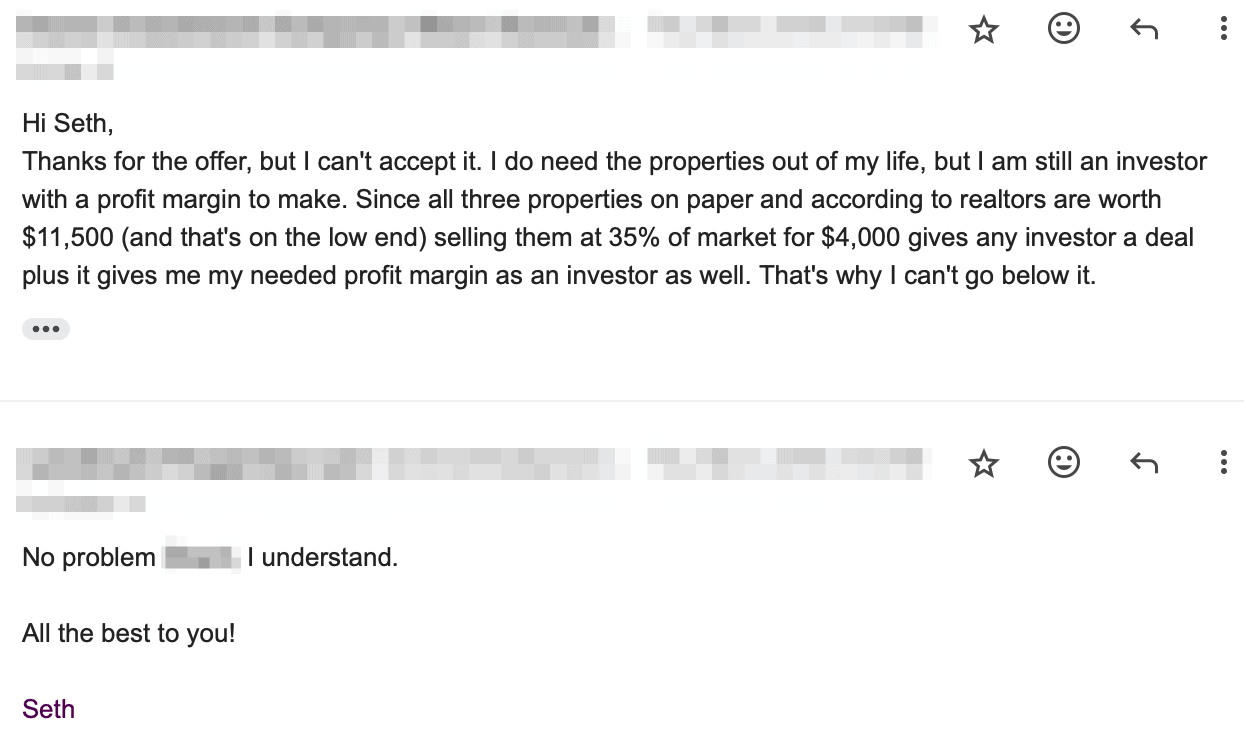The height and width of the screenshot is (736, 1246).
Task: Click the "All the best to you!" line
Action: pyautogui.click(x=129, y=633)
